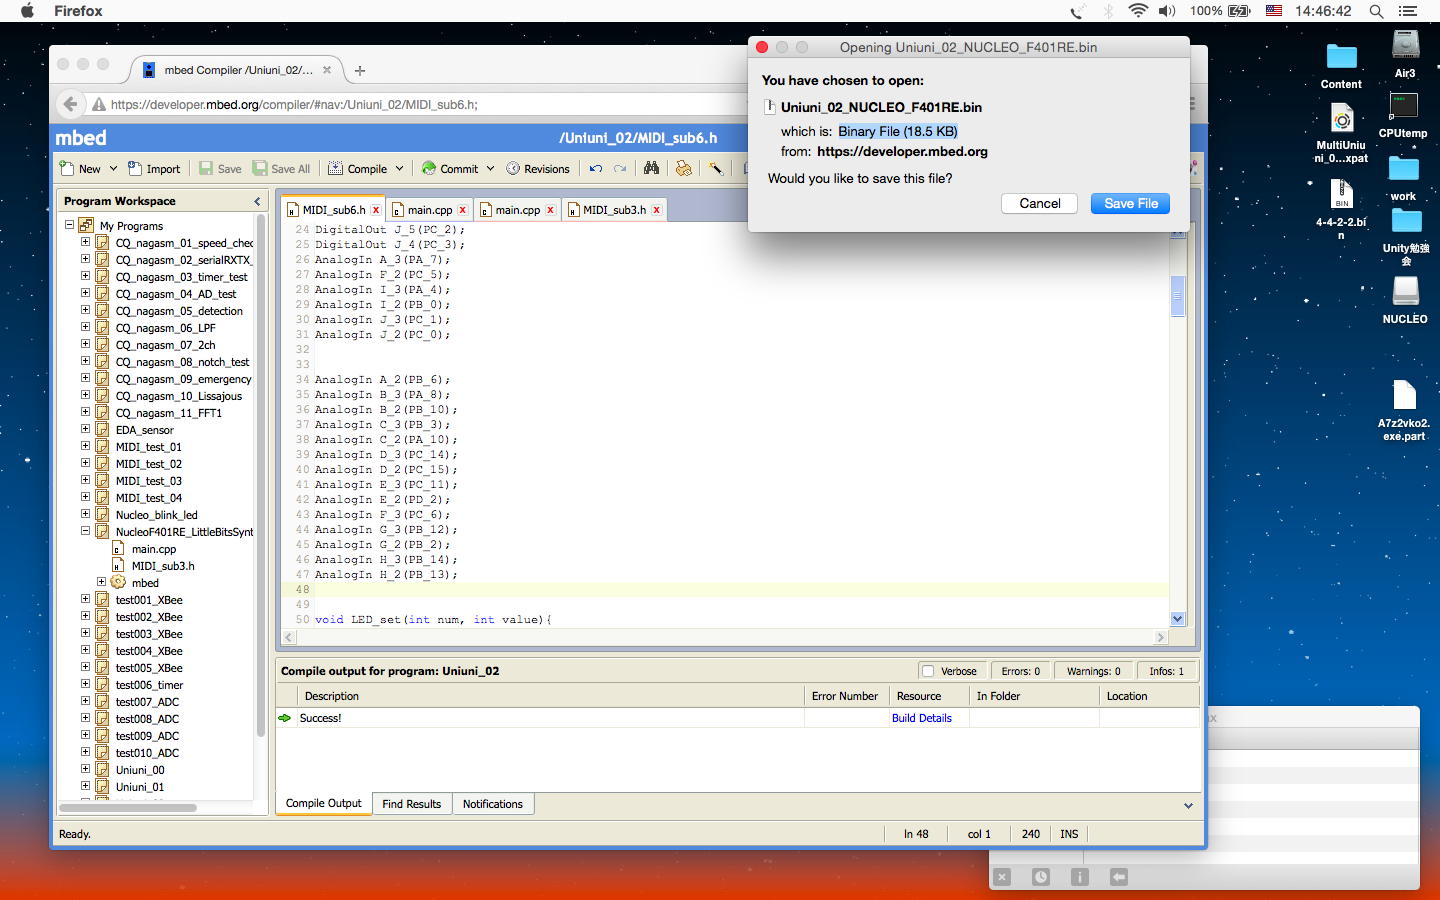1440x900 pixels.
Task: Open the Wi-Fi status menu
Action: (1138, 11)
